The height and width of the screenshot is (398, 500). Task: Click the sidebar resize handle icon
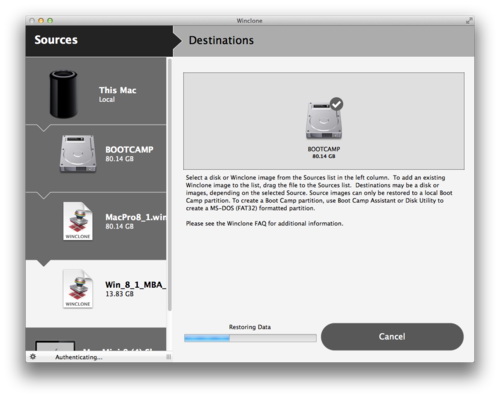click(x=169, y=357)
